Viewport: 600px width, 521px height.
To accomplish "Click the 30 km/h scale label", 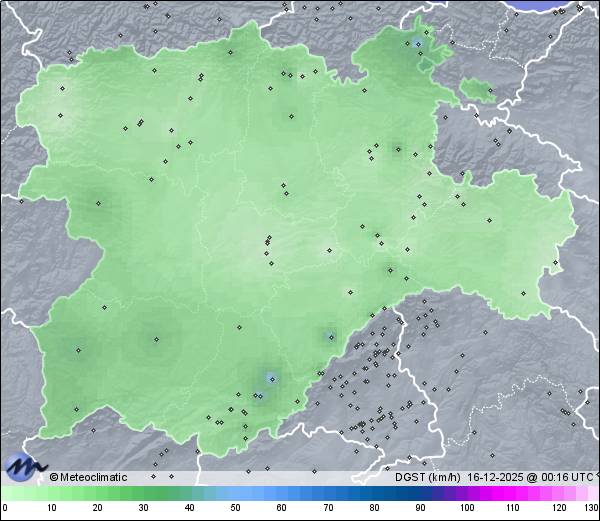I will click(143, 509).
